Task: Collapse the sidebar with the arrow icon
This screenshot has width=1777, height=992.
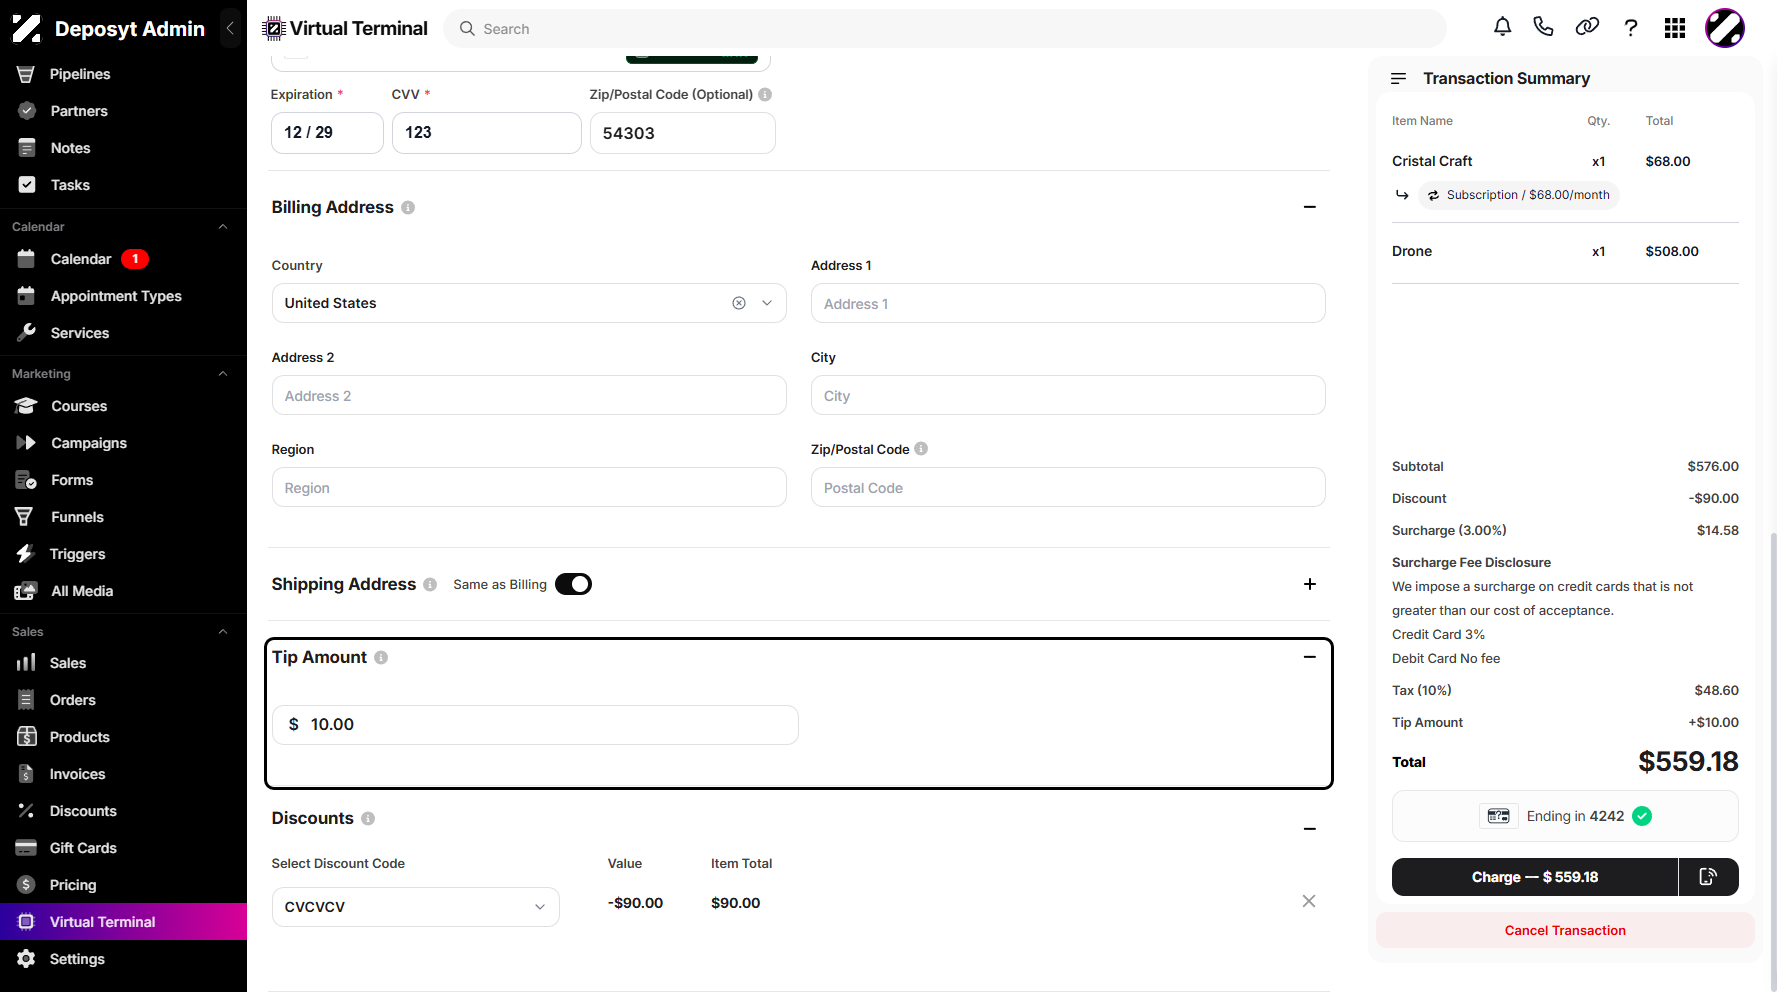Action: pos(230,28)
